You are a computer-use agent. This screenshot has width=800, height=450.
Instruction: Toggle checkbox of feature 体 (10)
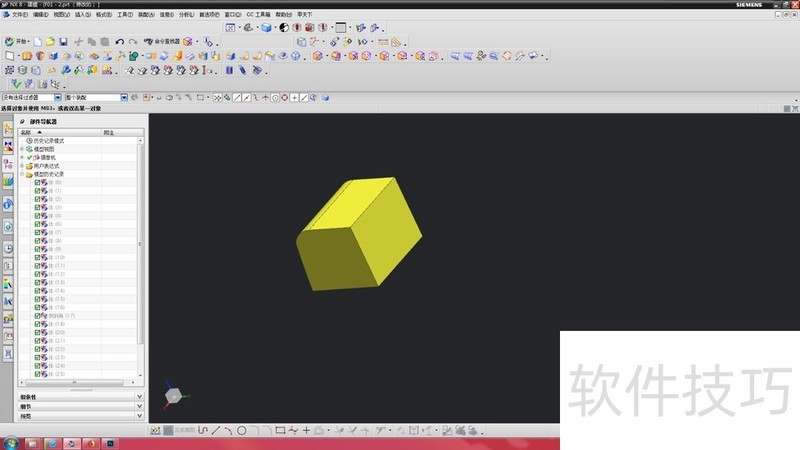(37, 258)
